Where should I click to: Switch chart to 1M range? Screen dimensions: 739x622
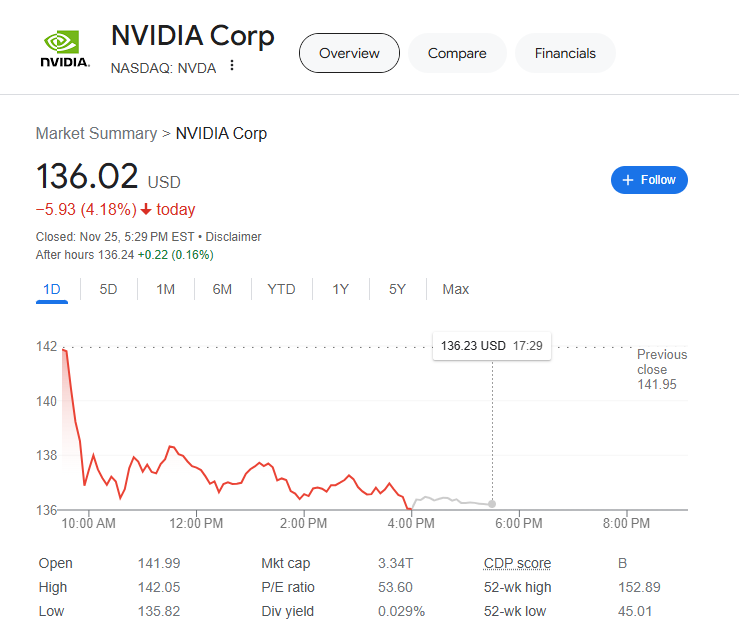click(165, 289)
